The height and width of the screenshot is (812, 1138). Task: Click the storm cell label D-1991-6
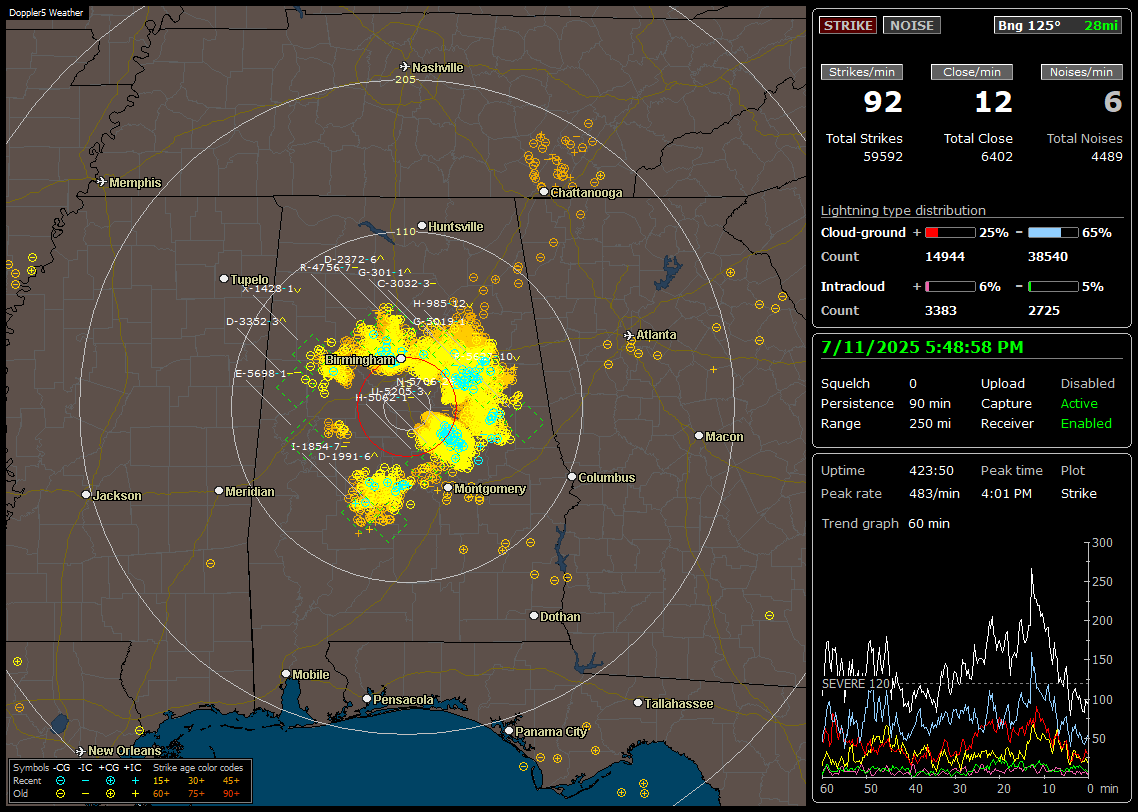344,456
